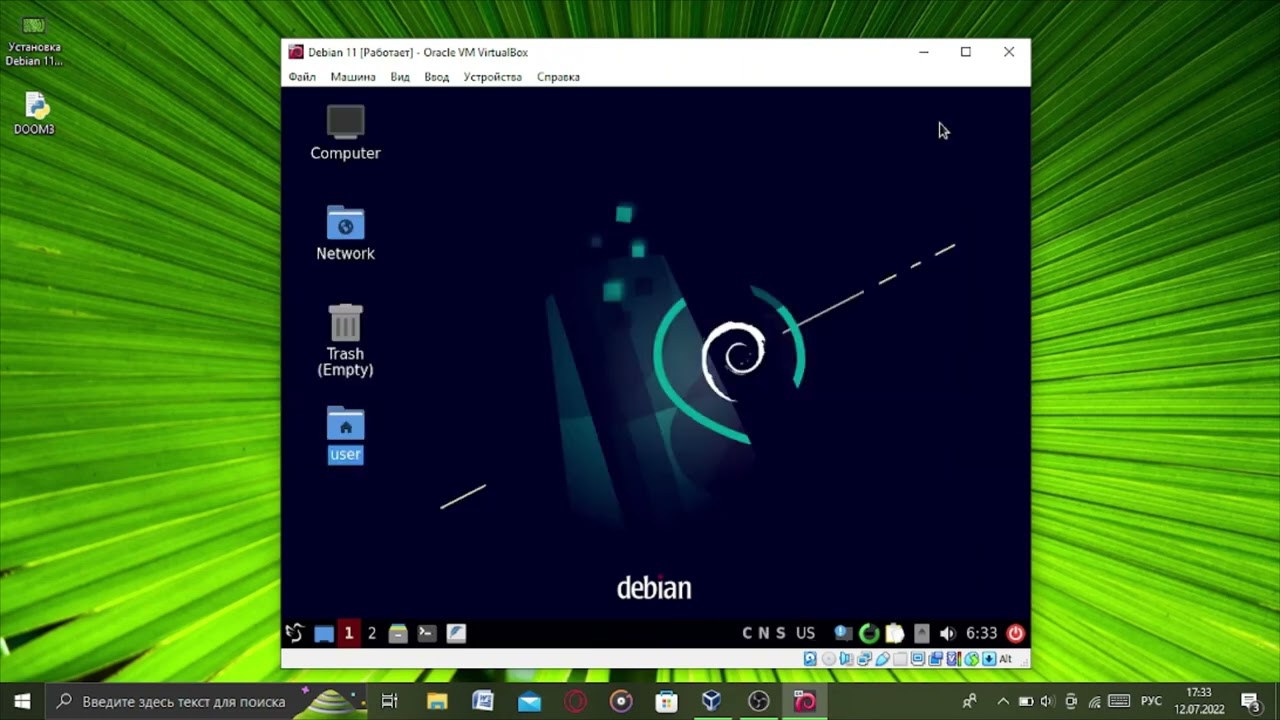
Task: Open the Машина menu in VirtualBox
Action: pos(353,77)
